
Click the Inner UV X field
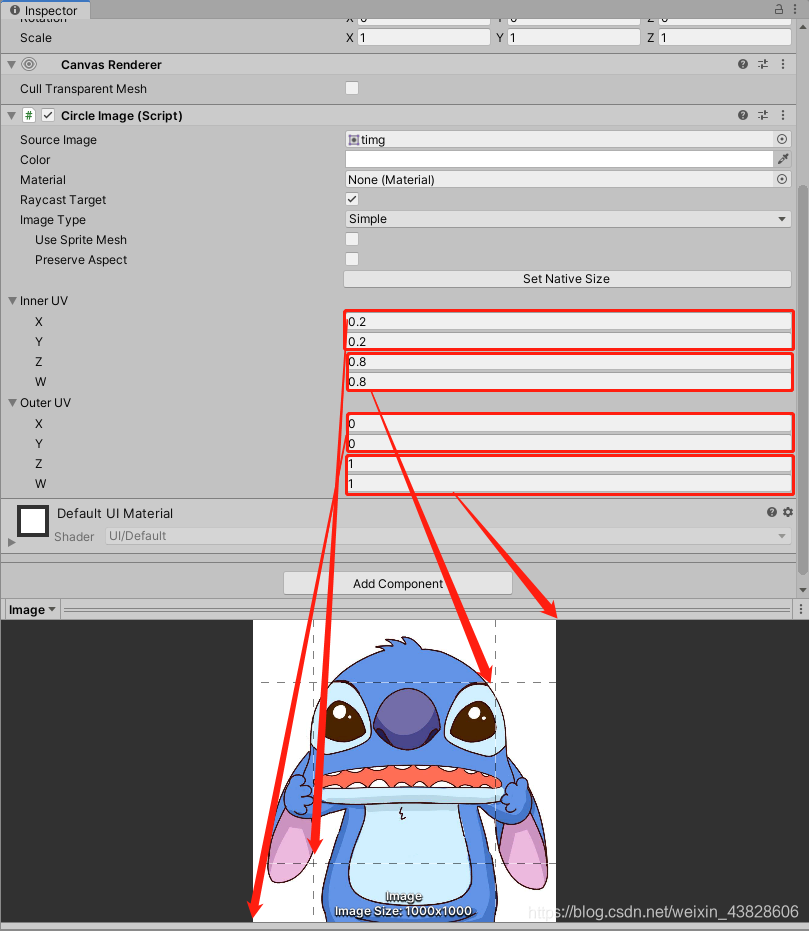point(568,321)
